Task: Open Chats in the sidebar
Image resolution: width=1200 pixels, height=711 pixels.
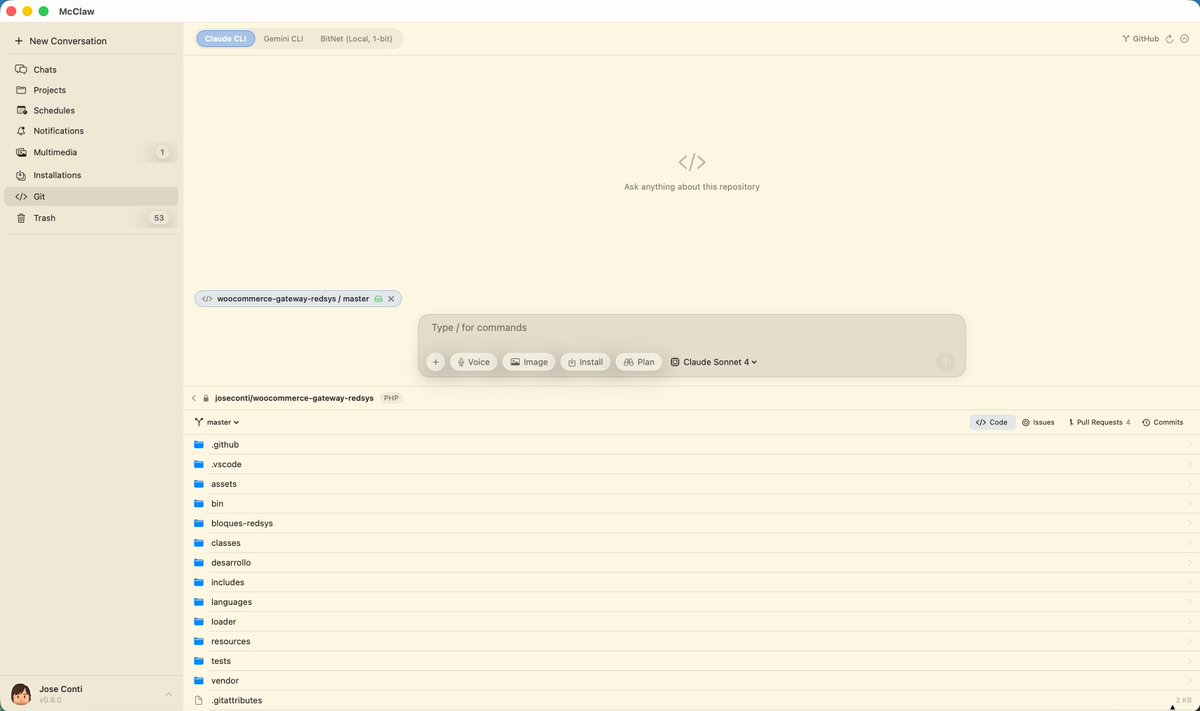Action: pyautogui.click(x=91, y=70)
